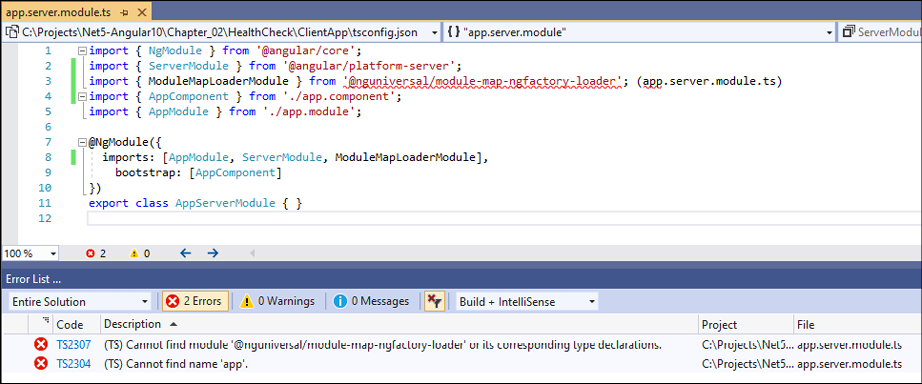
Task: Navigate to previous issue with left arrow
Action: coord(186,253)
